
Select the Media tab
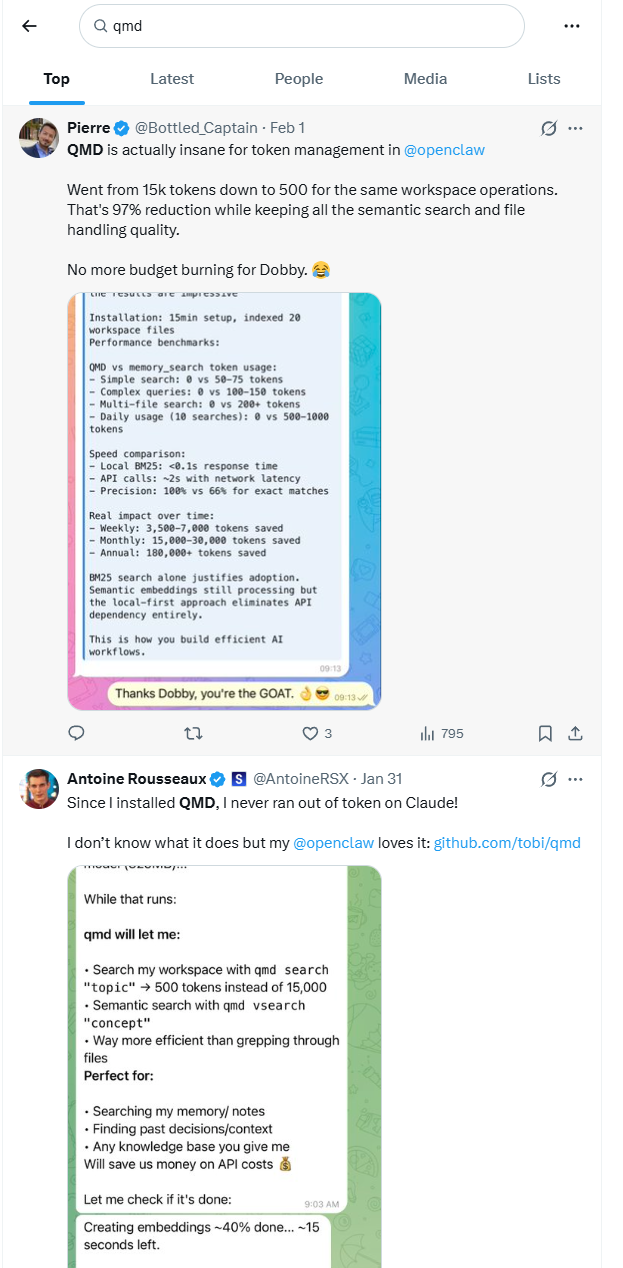[425, 79]
